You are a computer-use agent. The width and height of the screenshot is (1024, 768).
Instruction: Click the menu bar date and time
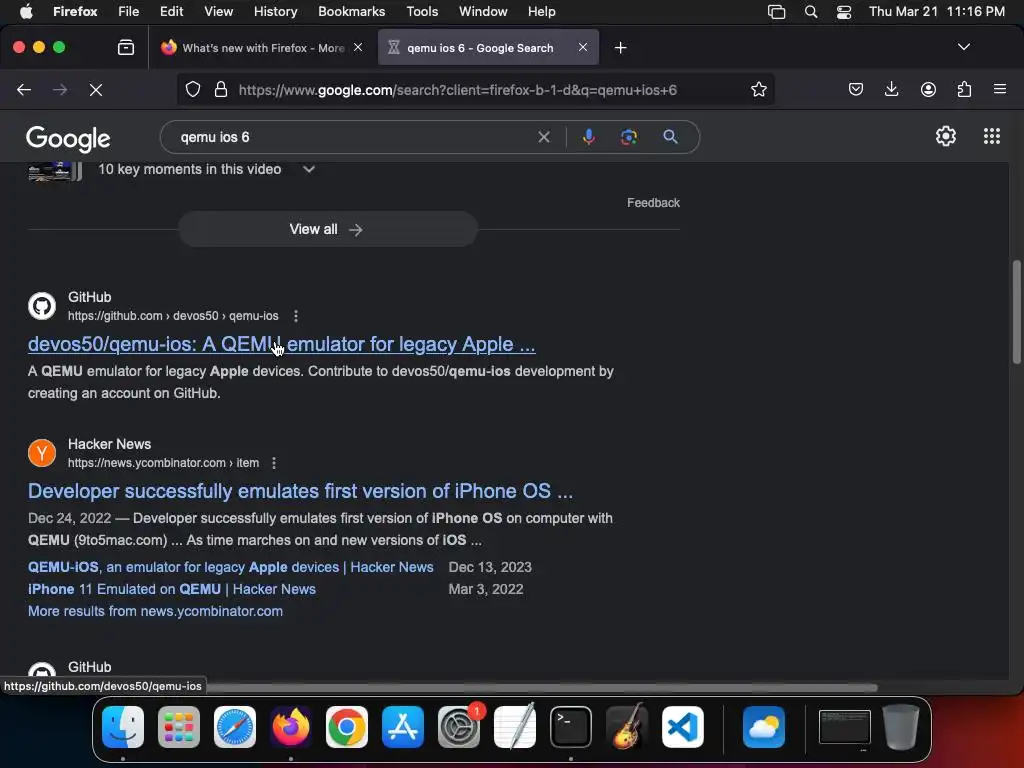[936, 12]
